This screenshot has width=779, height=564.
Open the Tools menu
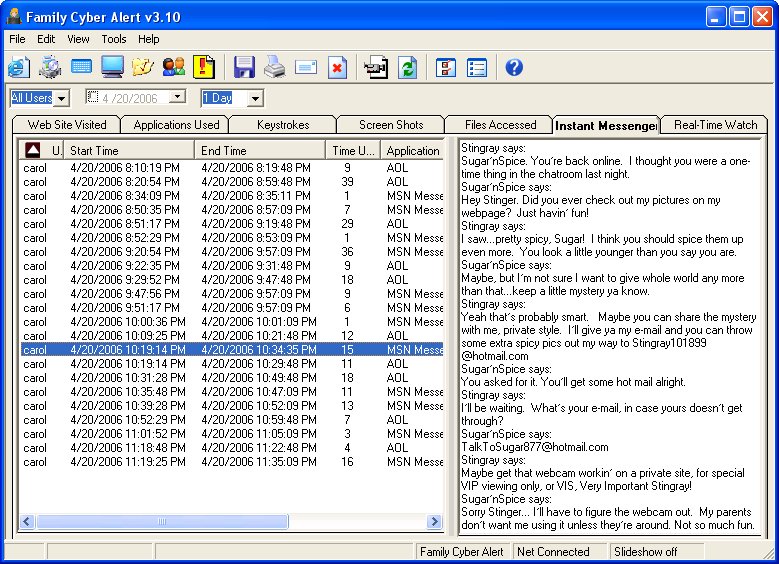coord(114,39)
